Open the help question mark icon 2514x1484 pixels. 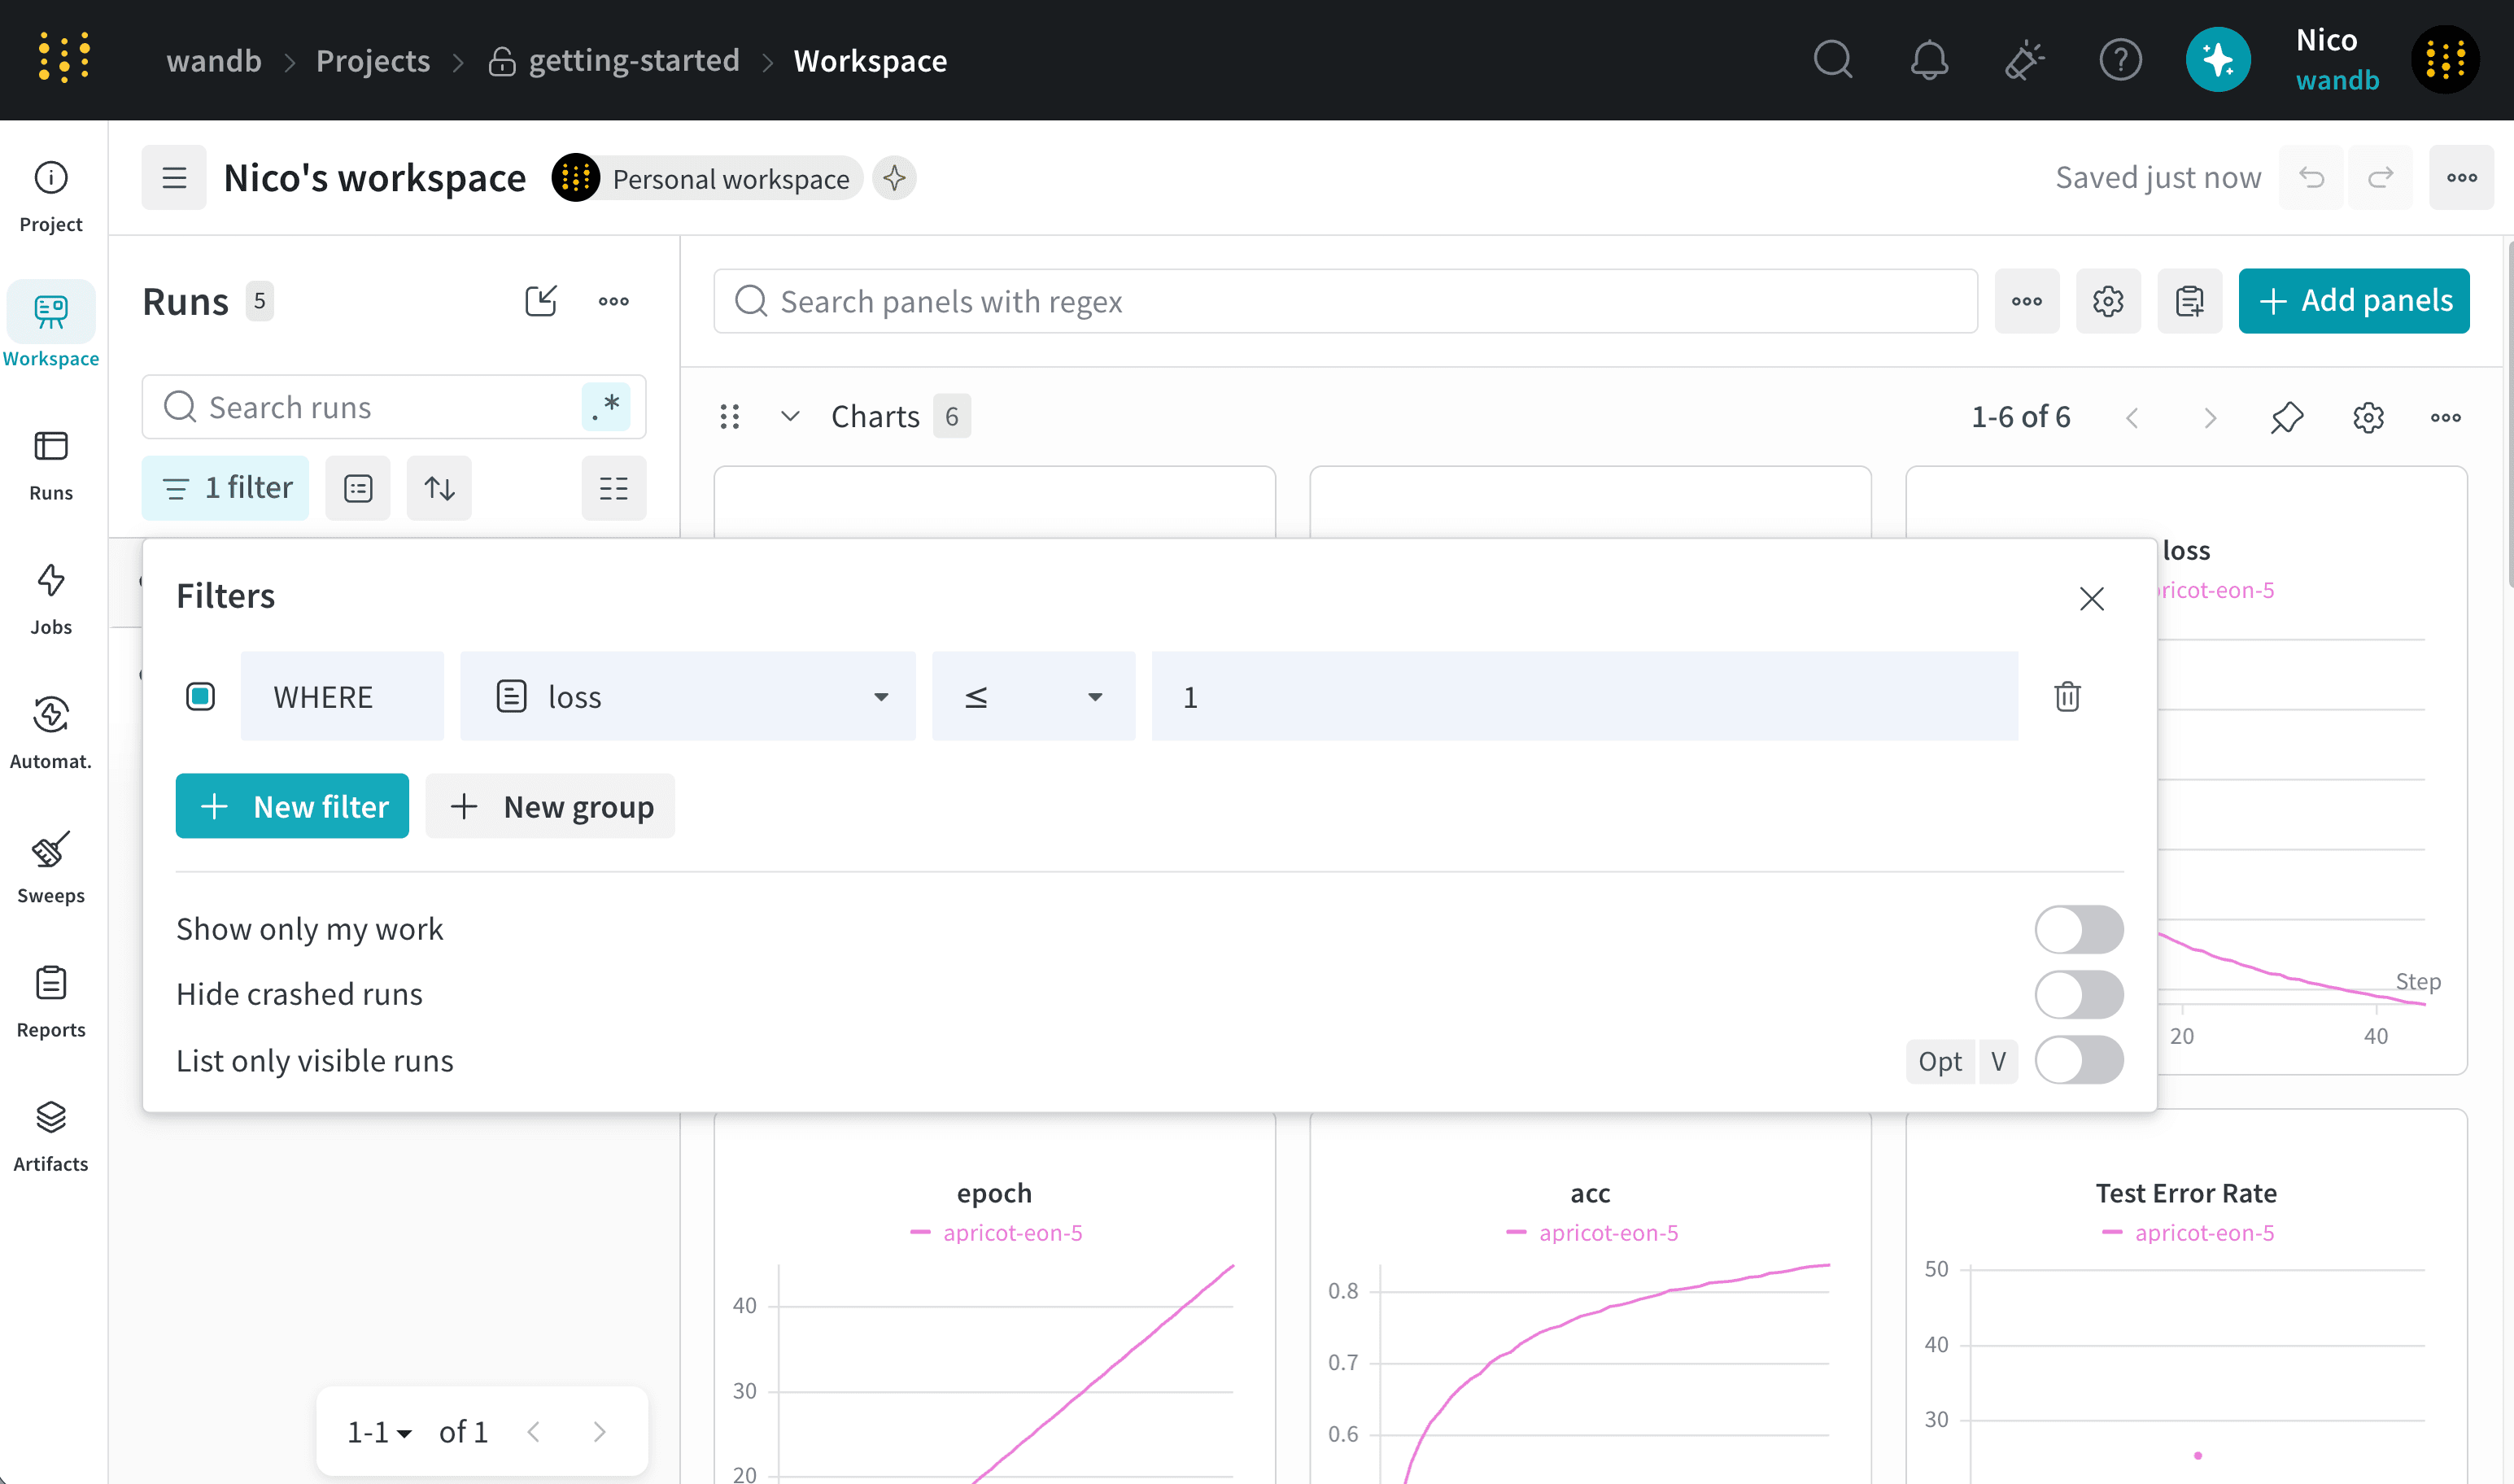[x=2120, y=60]
